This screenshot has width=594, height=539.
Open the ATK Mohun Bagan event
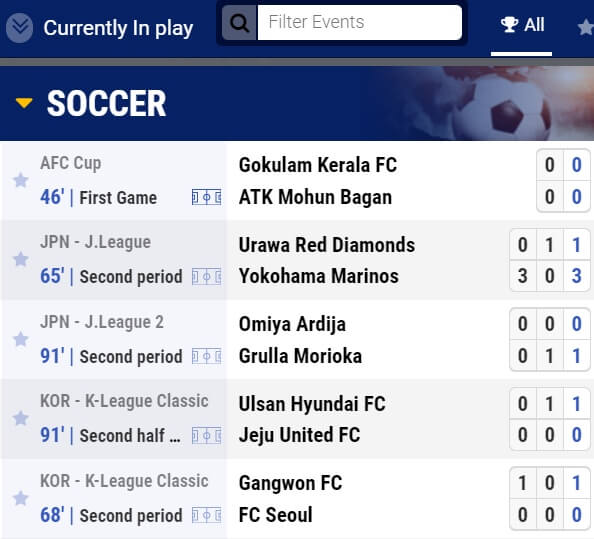point(315,197)
